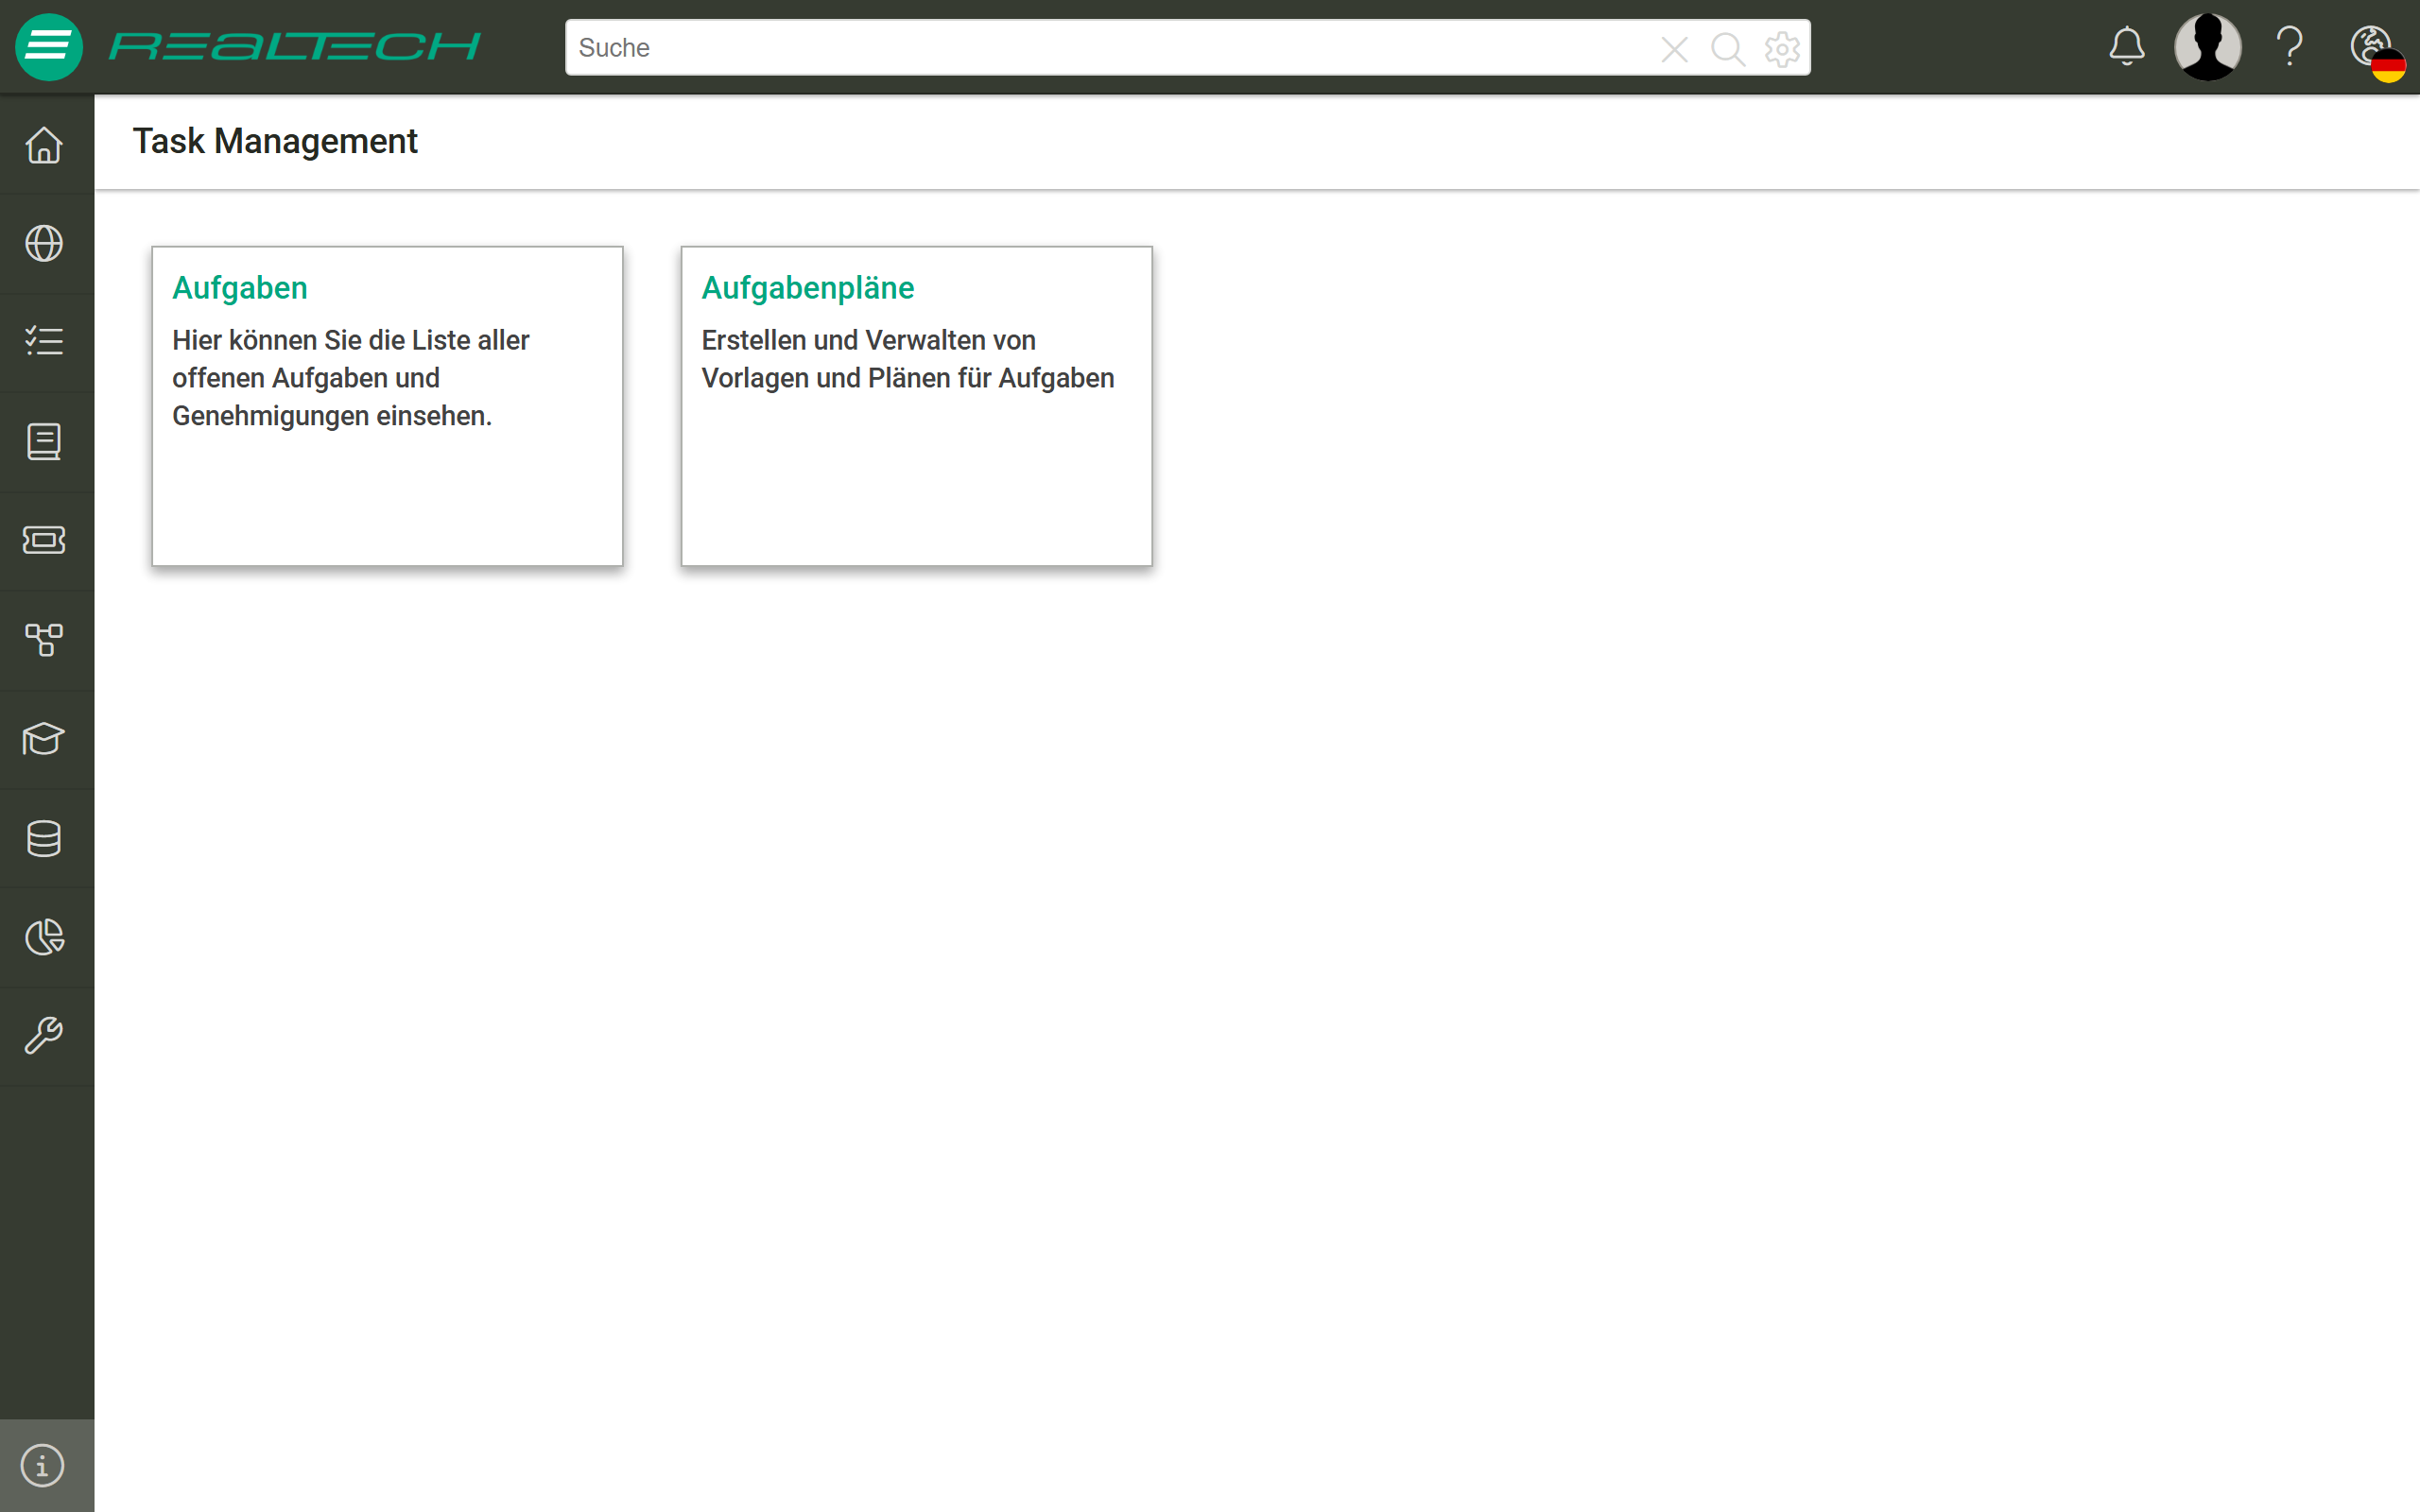Open the task checklist sidebar icon
2420x1512 pixels.
44,342
